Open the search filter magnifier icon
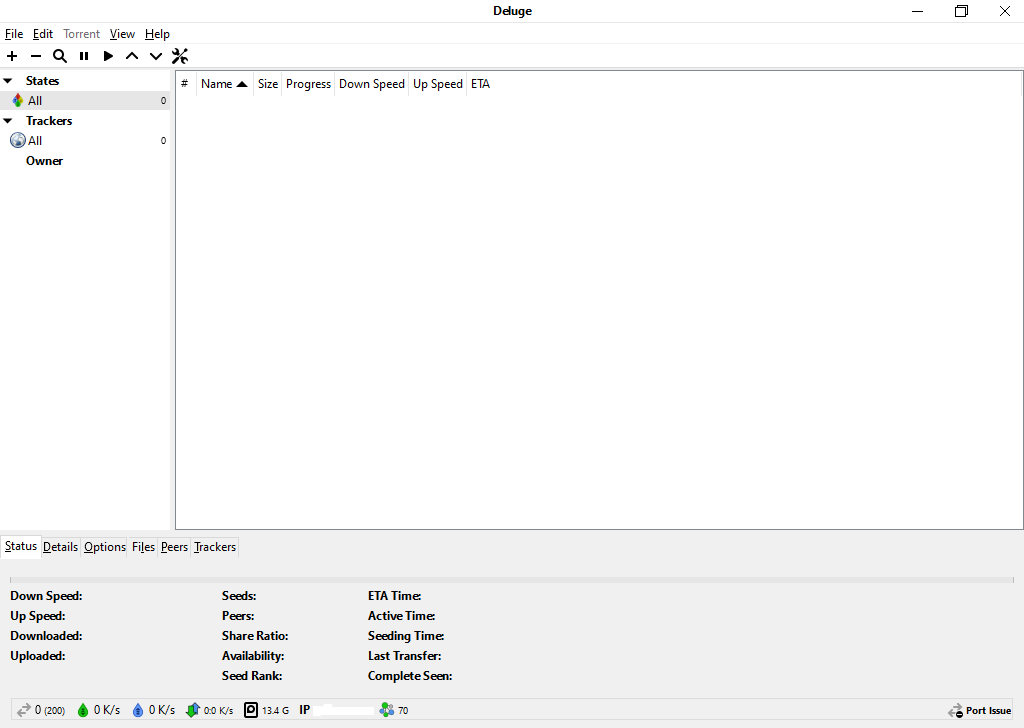 coord(59,56)
